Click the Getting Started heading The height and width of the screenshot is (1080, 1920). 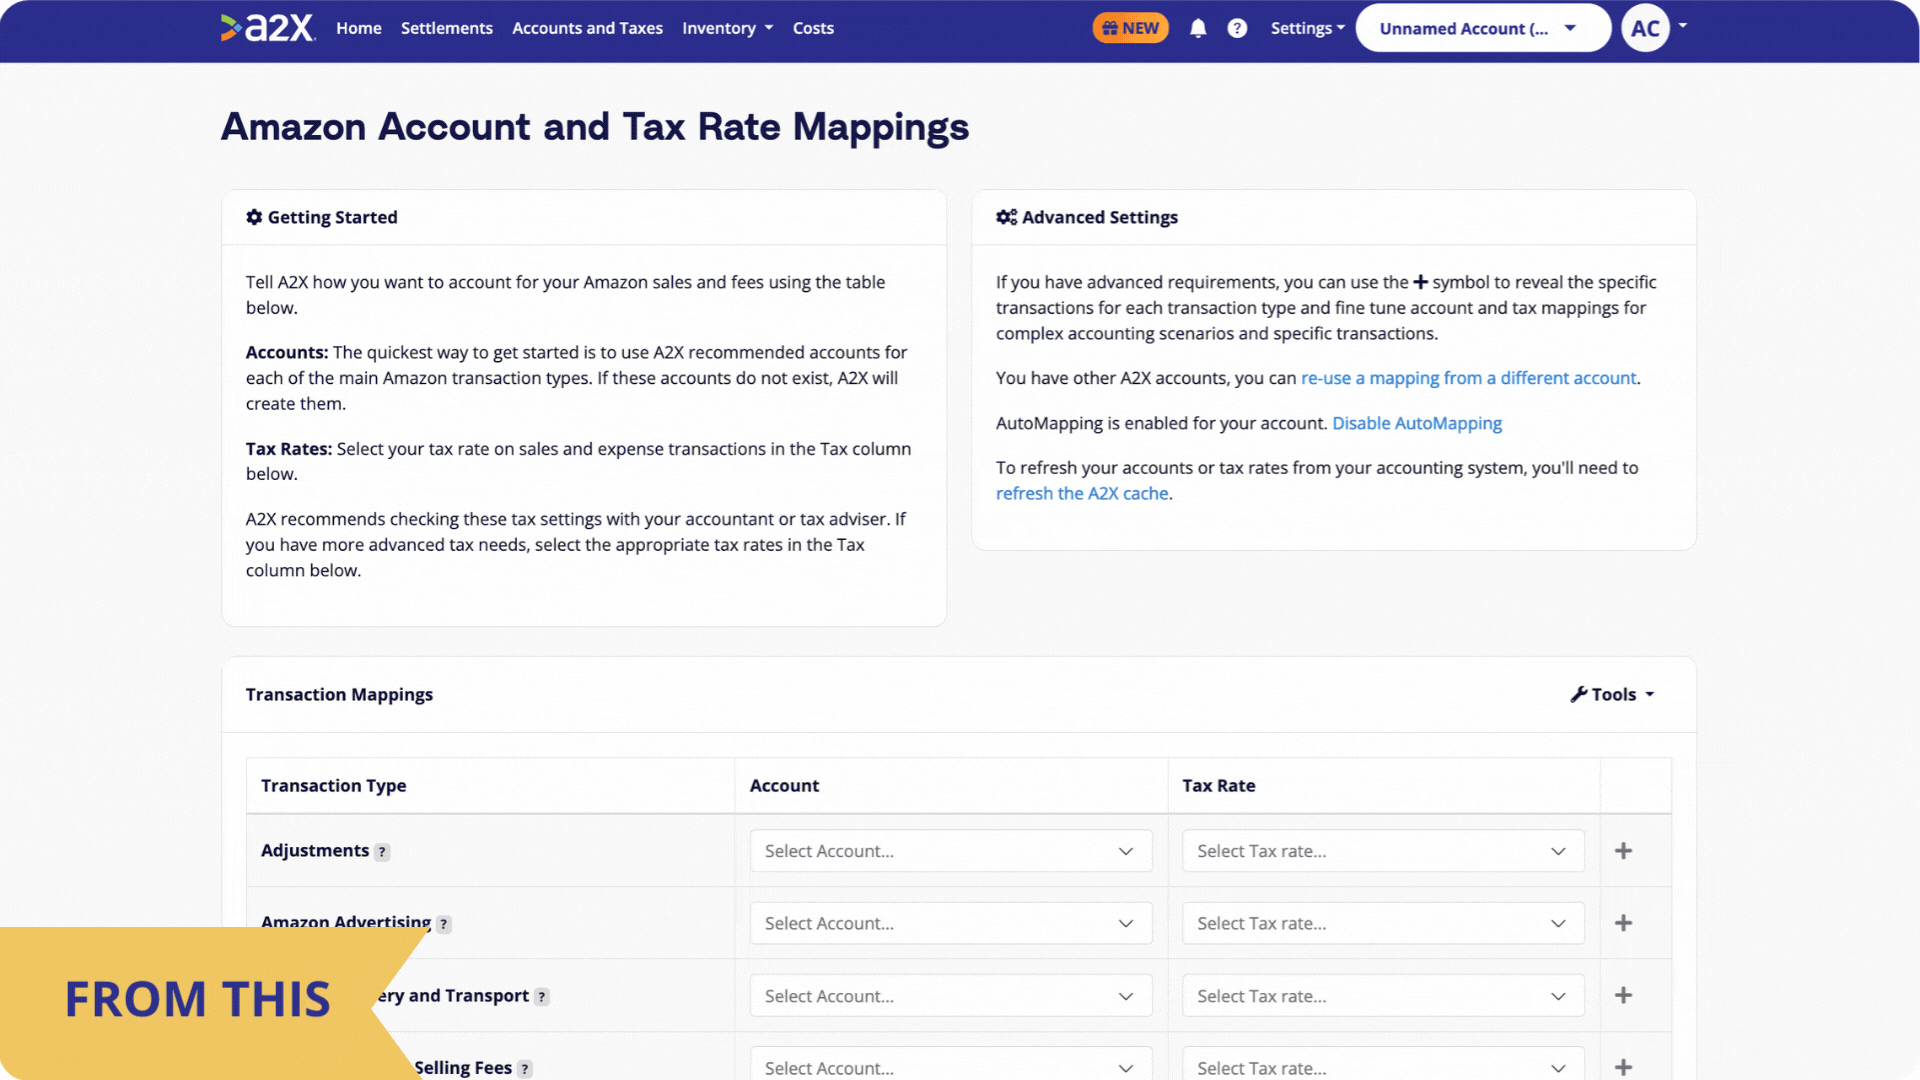pyautogui.click(x=332, y=217)
